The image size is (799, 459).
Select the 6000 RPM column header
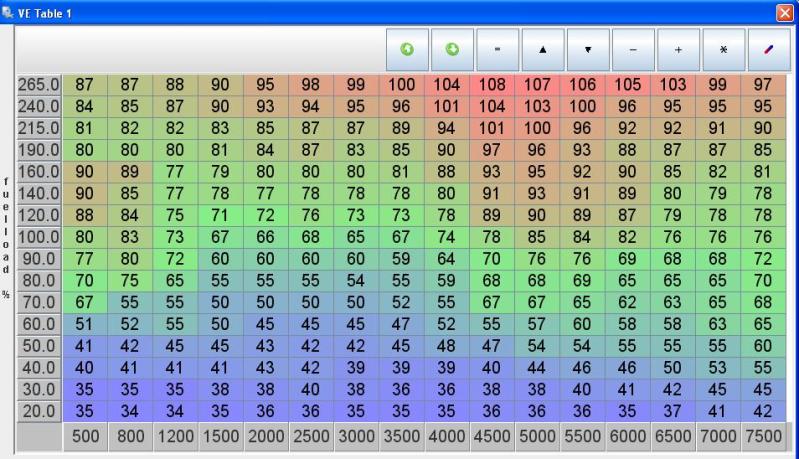[x=628, y=437]
